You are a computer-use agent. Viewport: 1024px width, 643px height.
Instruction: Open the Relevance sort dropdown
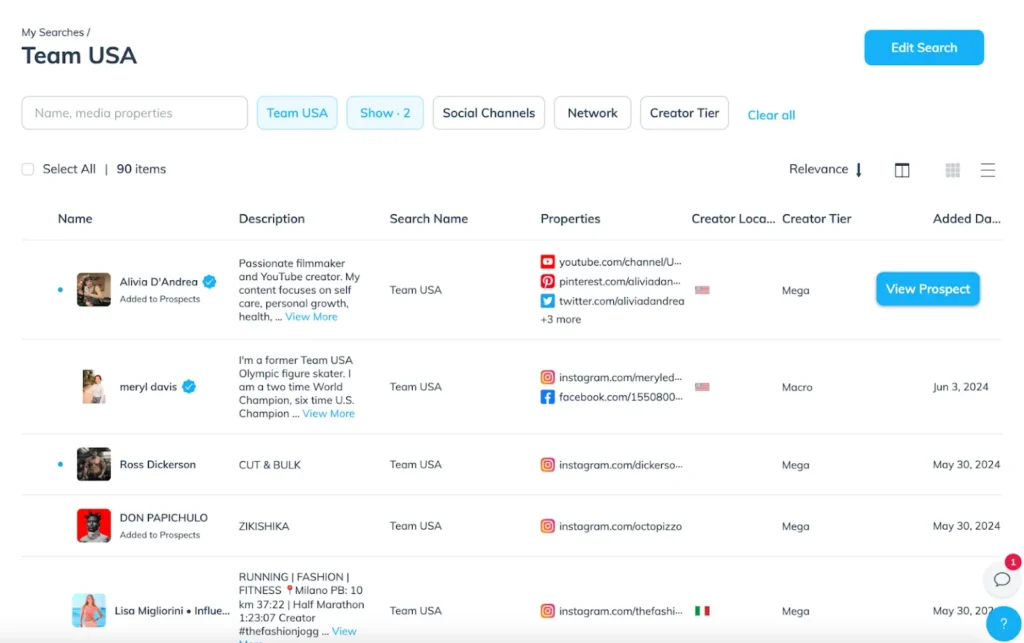click(x=825, y=169)
